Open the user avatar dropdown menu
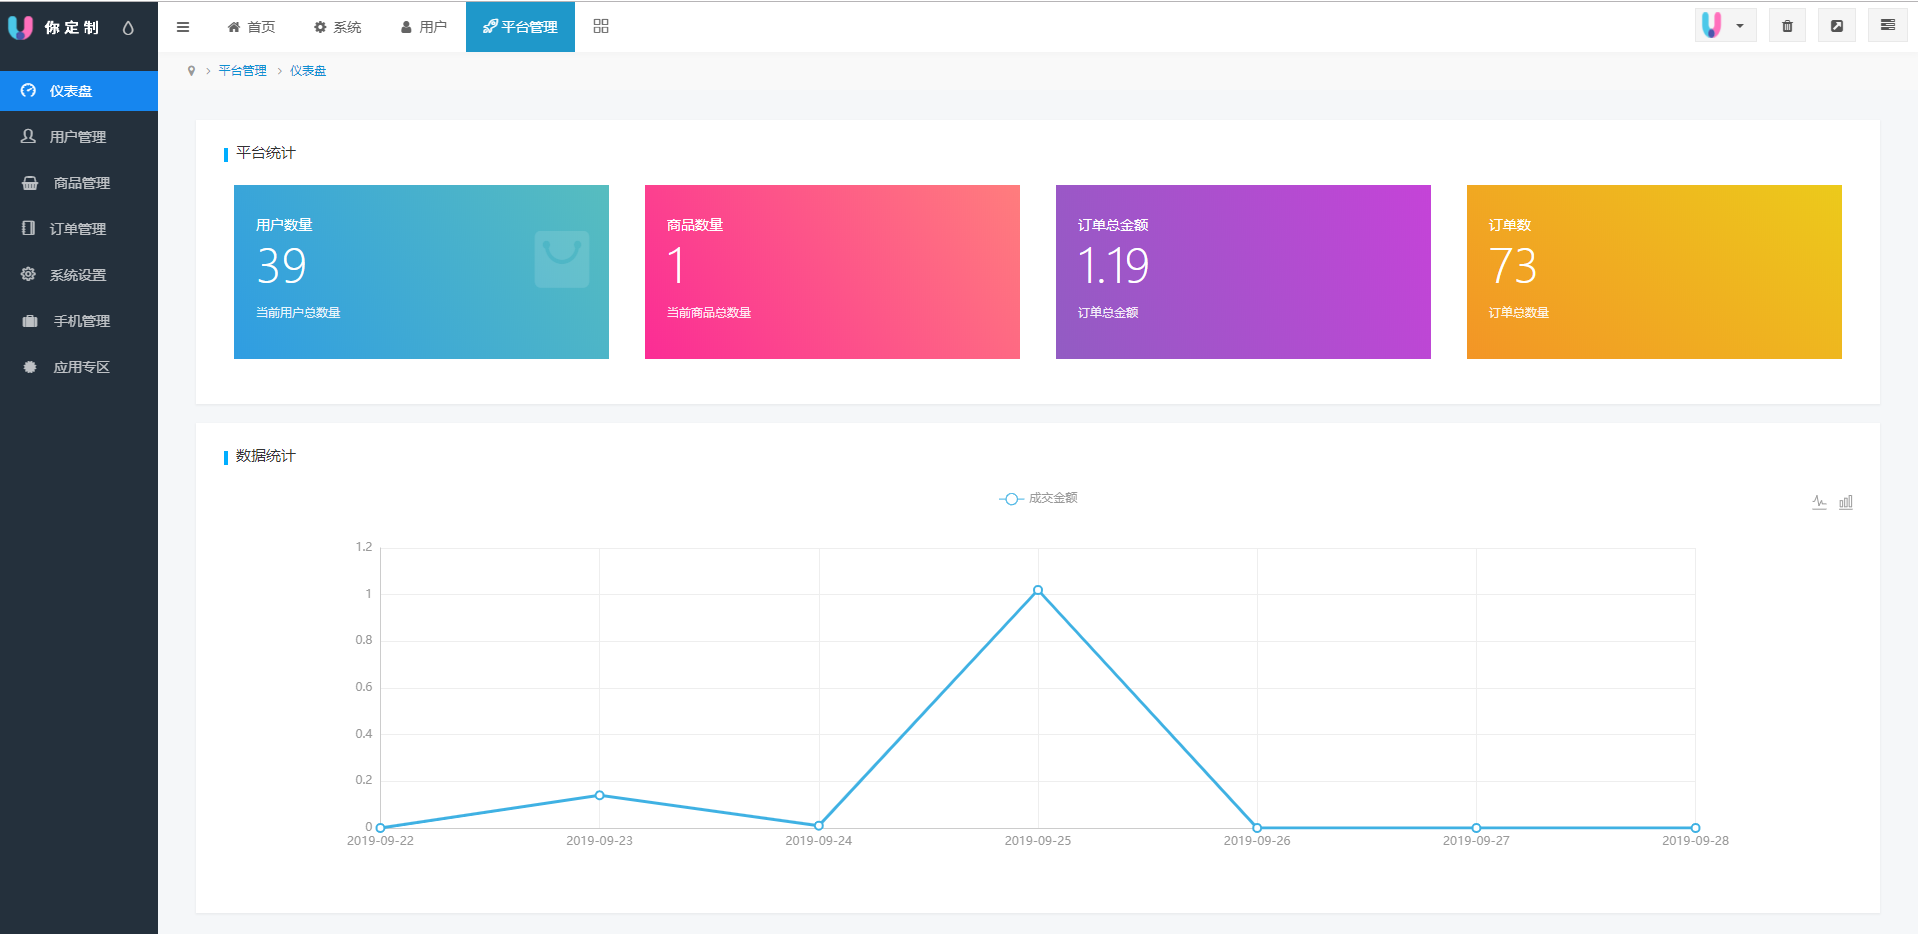This screenshot has width=1918, height=934. [x=1725, y=26]
